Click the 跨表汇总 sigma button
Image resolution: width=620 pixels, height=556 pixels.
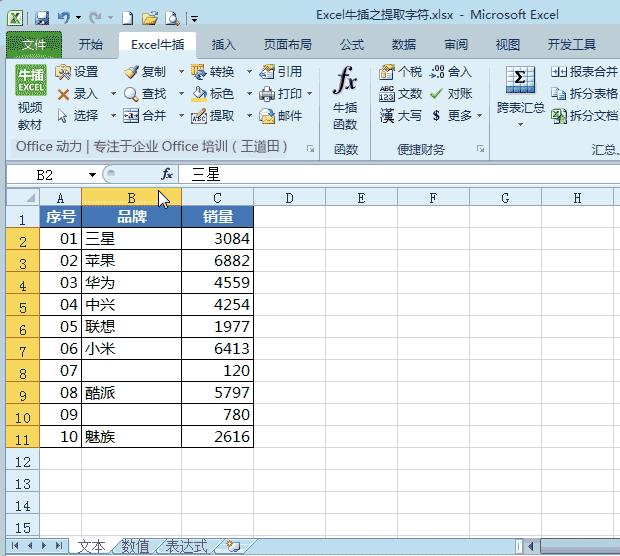[x=520, y=90]
